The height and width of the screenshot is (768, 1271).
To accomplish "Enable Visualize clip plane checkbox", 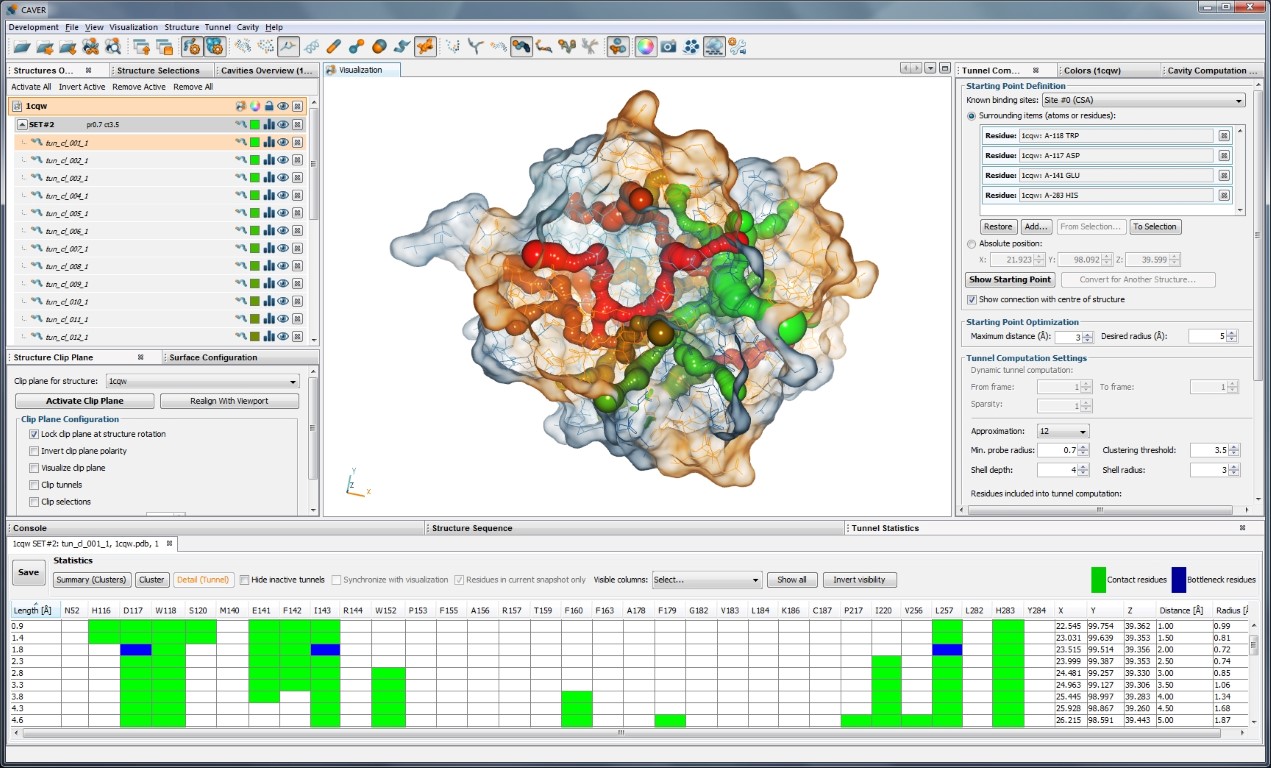I will pyautogui.click(x=34, y=468).
